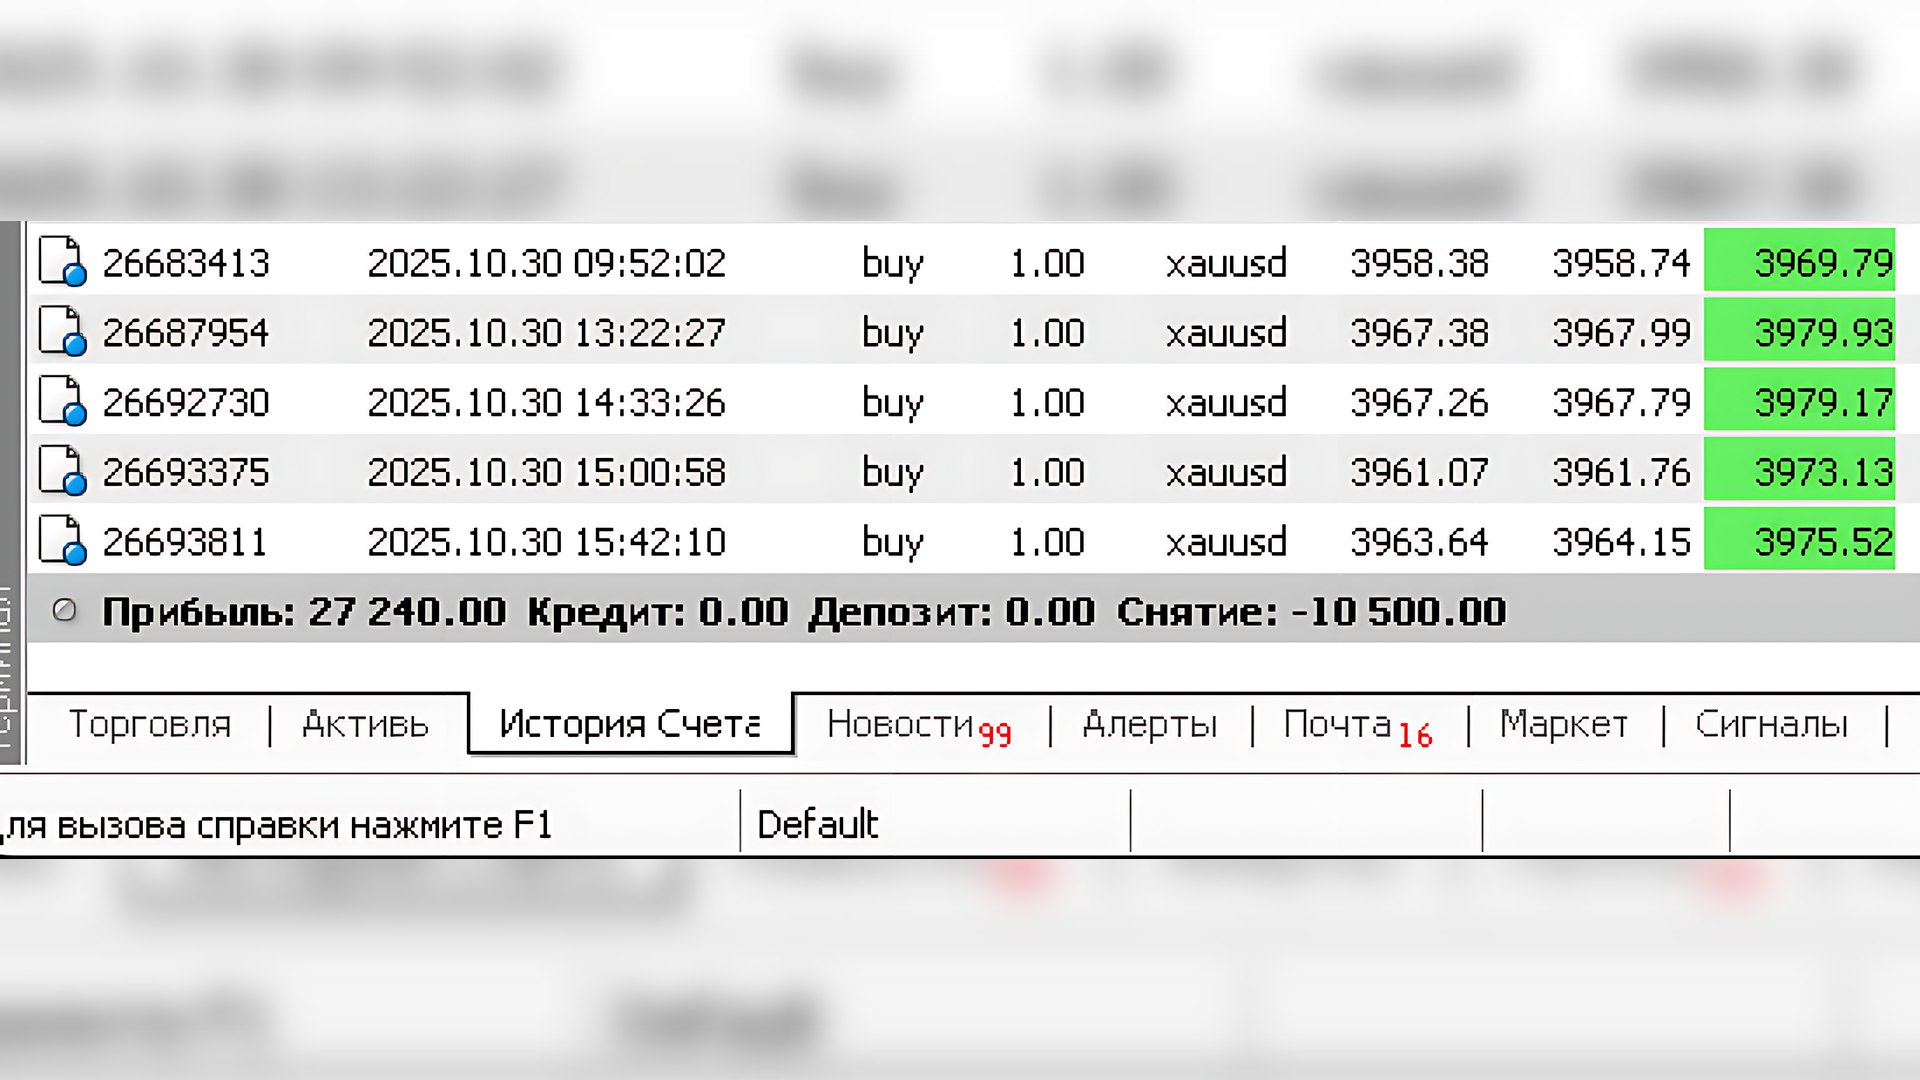Viewport: 1920px width, 1080px height.
Task: Click the circle icon beside Прибыль summary
Action: (x=65, y=610)
